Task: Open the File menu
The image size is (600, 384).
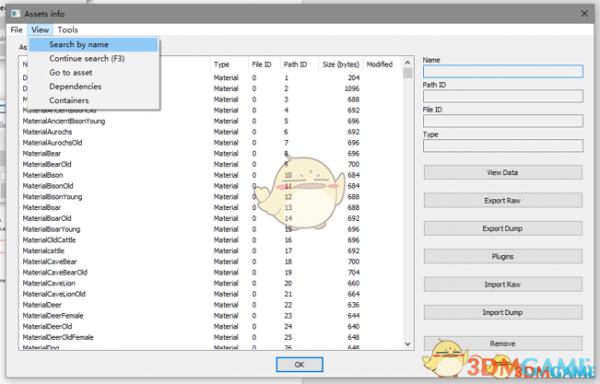Action: pyautogui.click(x=16, y=30)
